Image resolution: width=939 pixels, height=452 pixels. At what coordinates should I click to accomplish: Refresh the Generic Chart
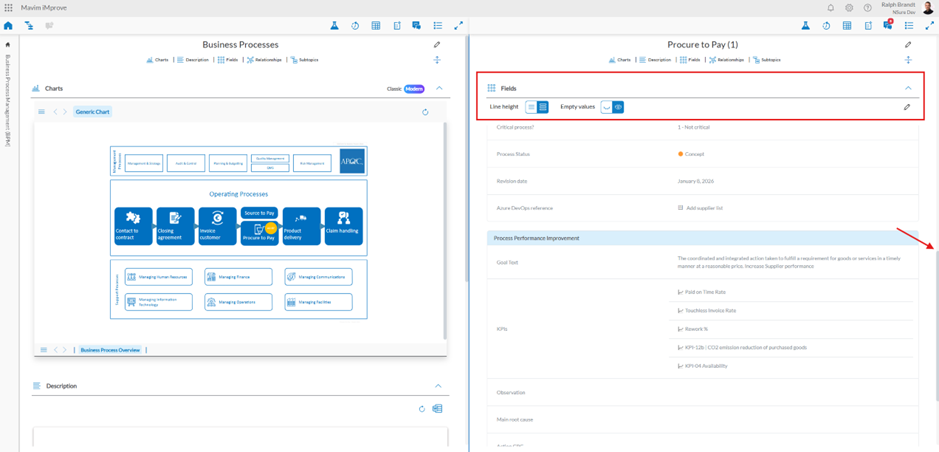click(425, 112)
